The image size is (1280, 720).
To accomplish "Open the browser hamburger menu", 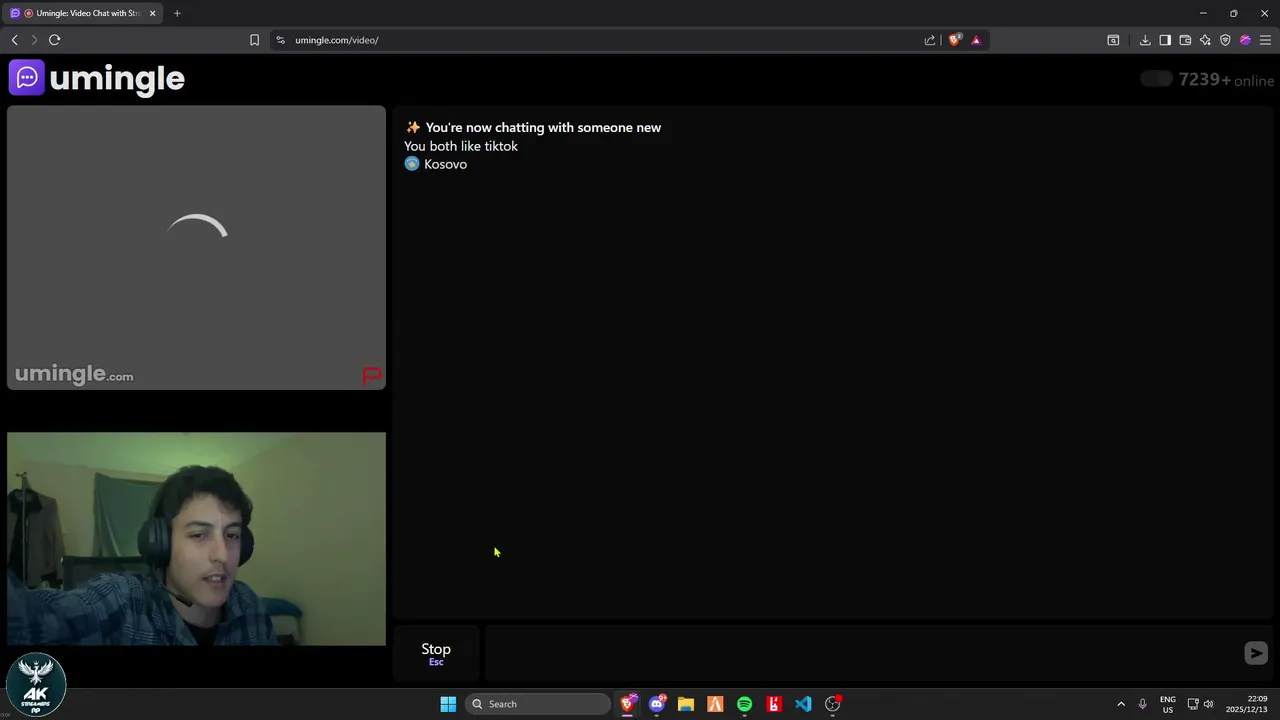I will pyautogui.click(x=1265, y=40).
